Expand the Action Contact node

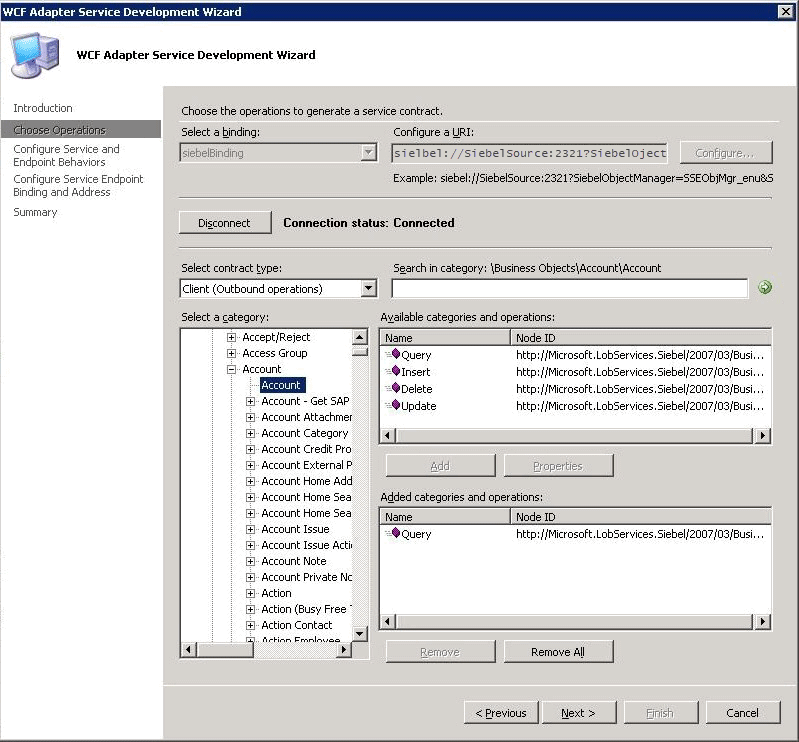[250, 625]
